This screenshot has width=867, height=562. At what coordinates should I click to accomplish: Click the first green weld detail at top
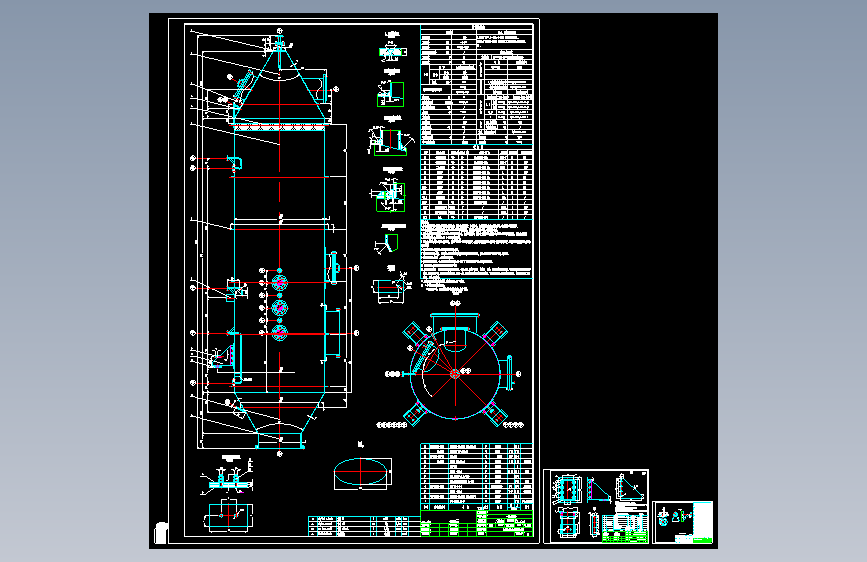(x=392, y=52)
